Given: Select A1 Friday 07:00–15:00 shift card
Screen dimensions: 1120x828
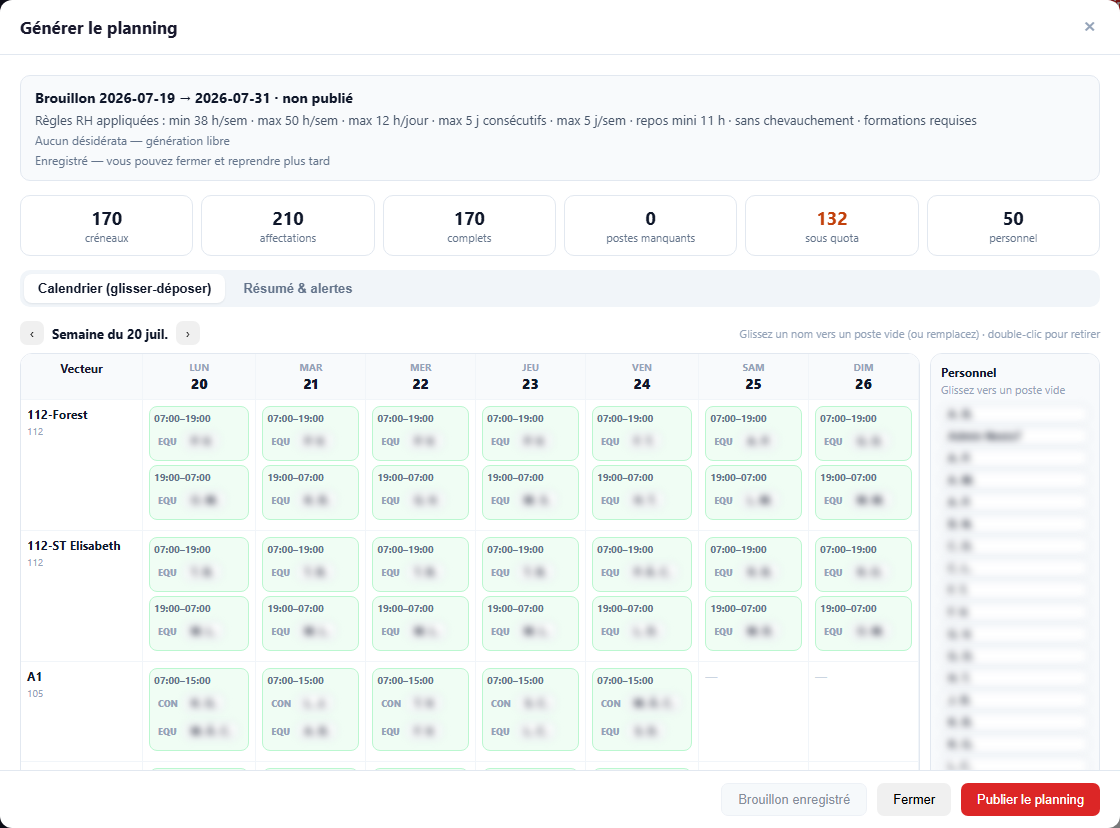Looking at the screenshot, I should pyautogui.click(x=641, y=709).
